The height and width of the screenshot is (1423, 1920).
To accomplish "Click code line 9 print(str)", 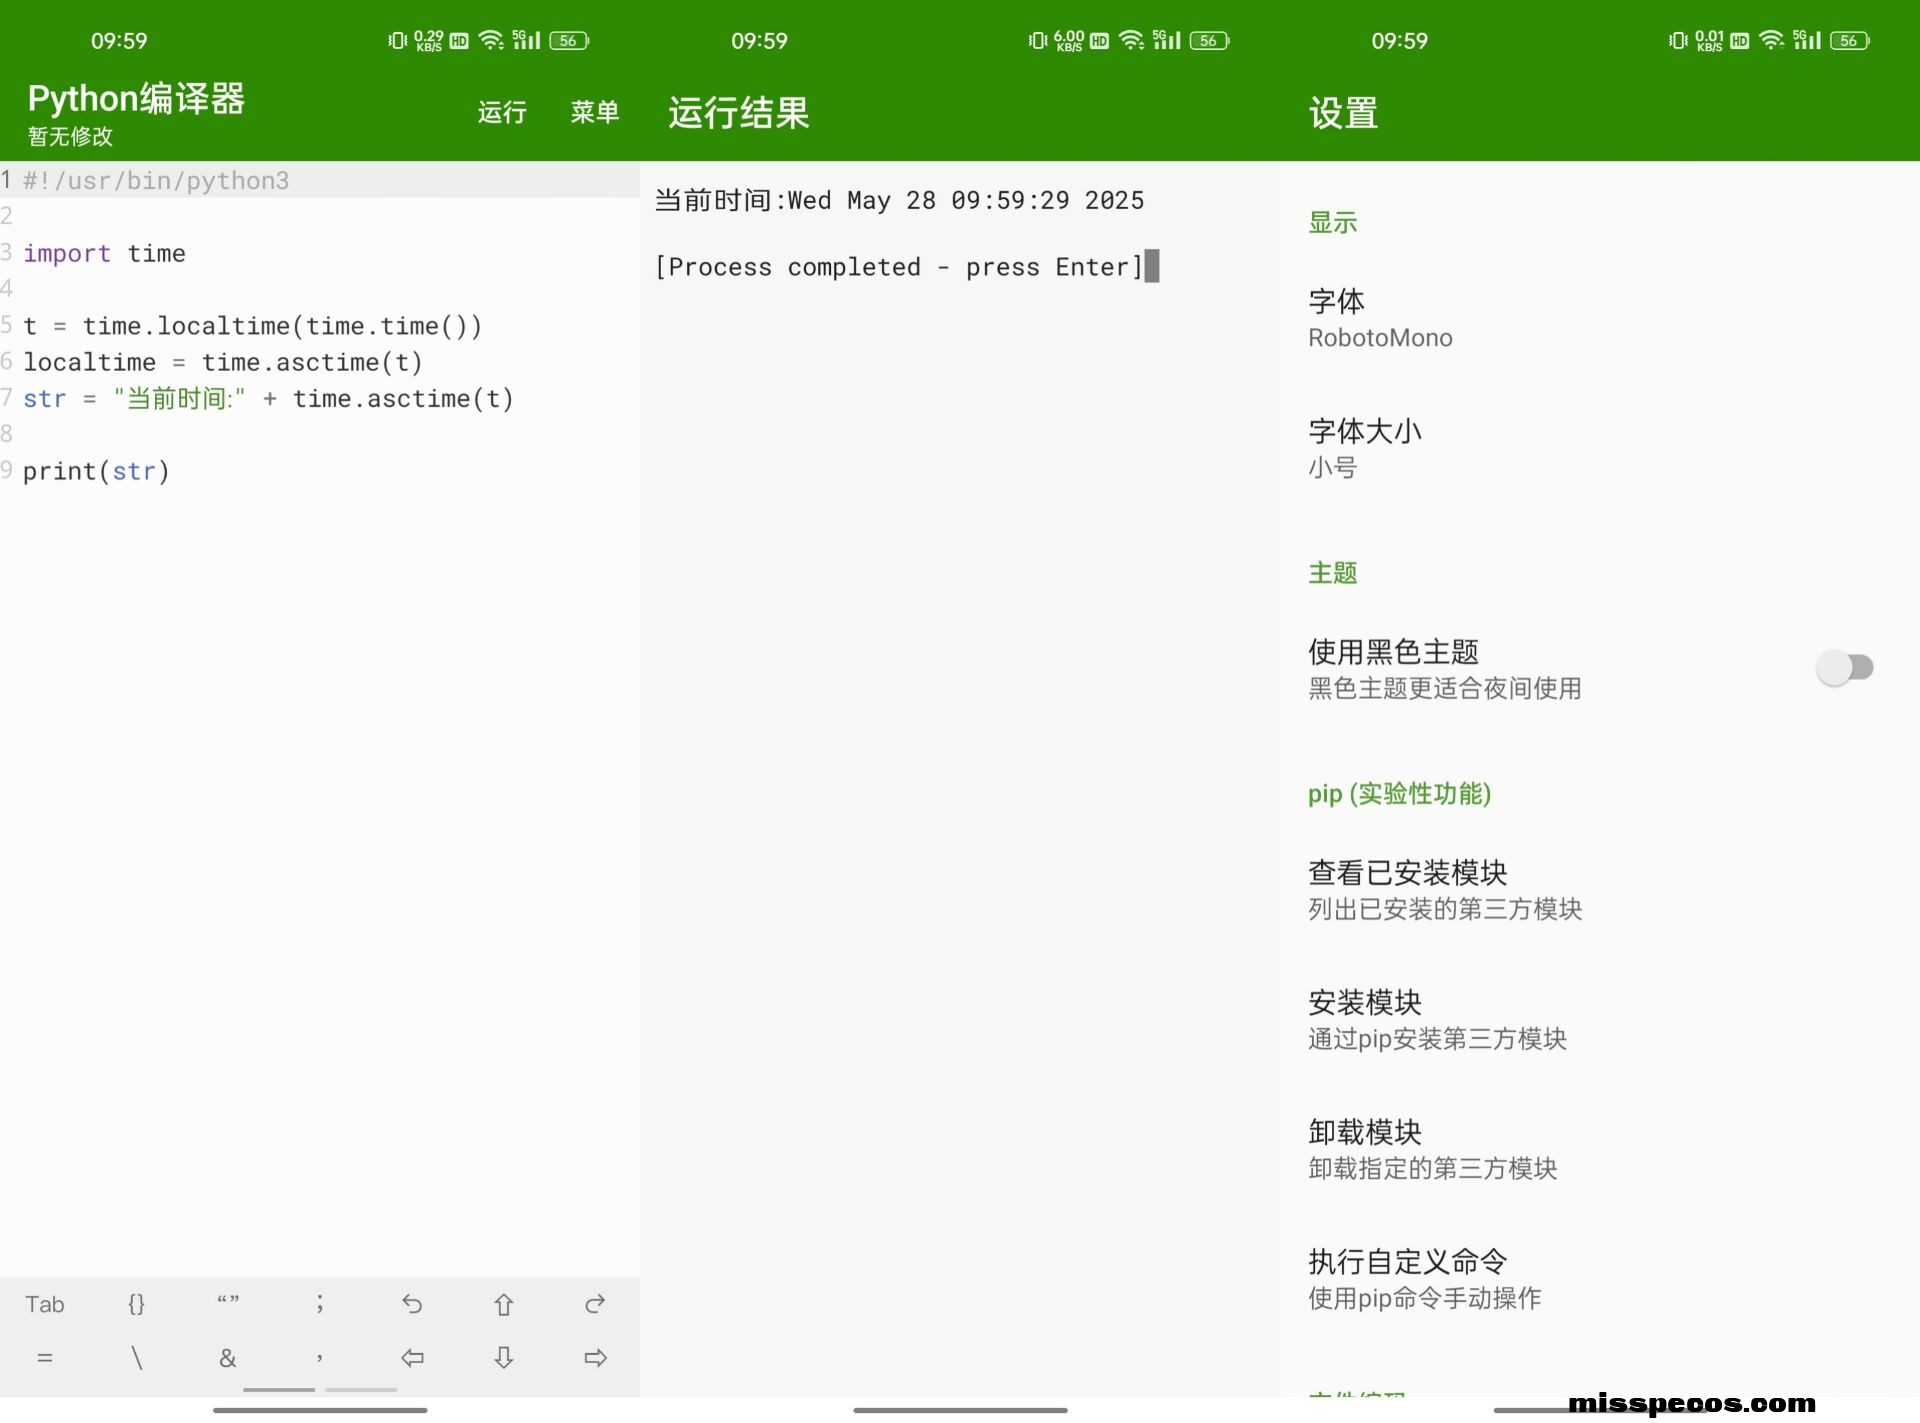I will tap(96, 471).
